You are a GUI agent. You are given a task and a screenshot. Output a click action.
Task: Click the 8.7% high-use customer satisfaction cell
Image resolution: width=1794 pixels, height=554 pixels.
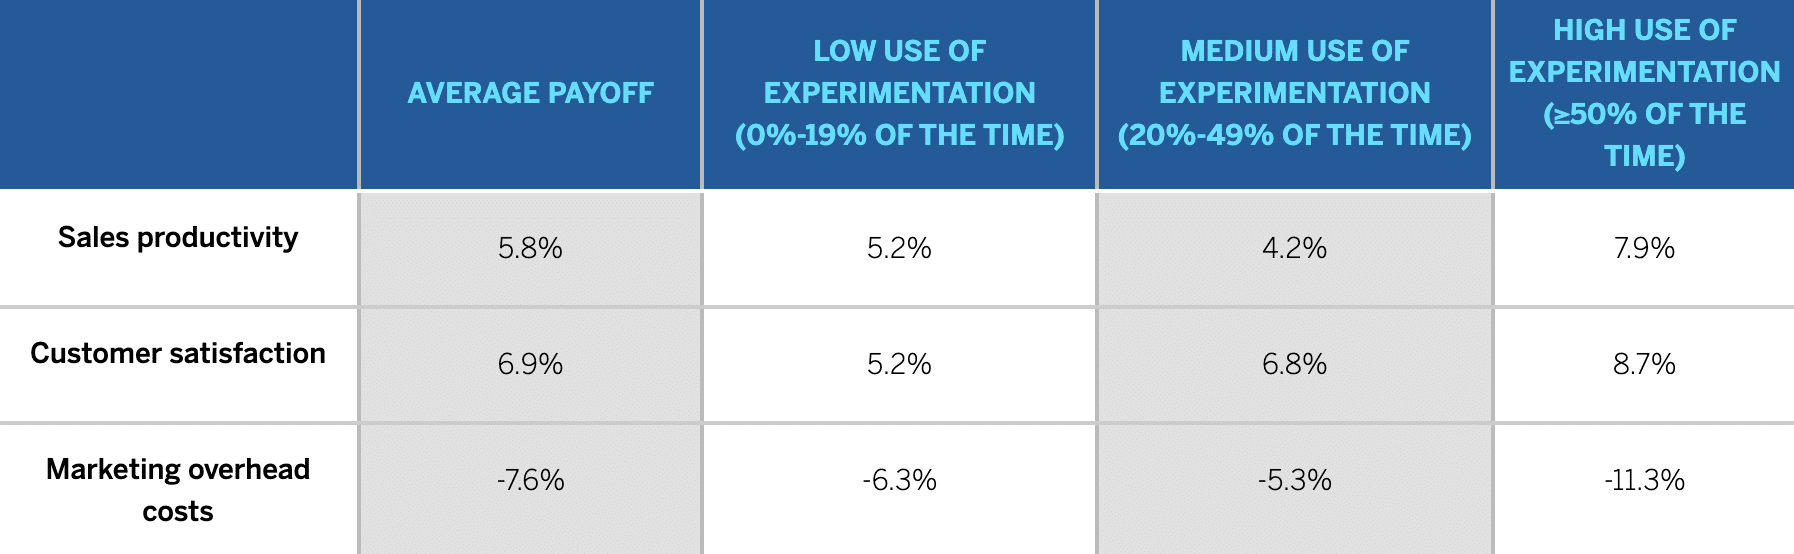click(x=1644, y=364)
